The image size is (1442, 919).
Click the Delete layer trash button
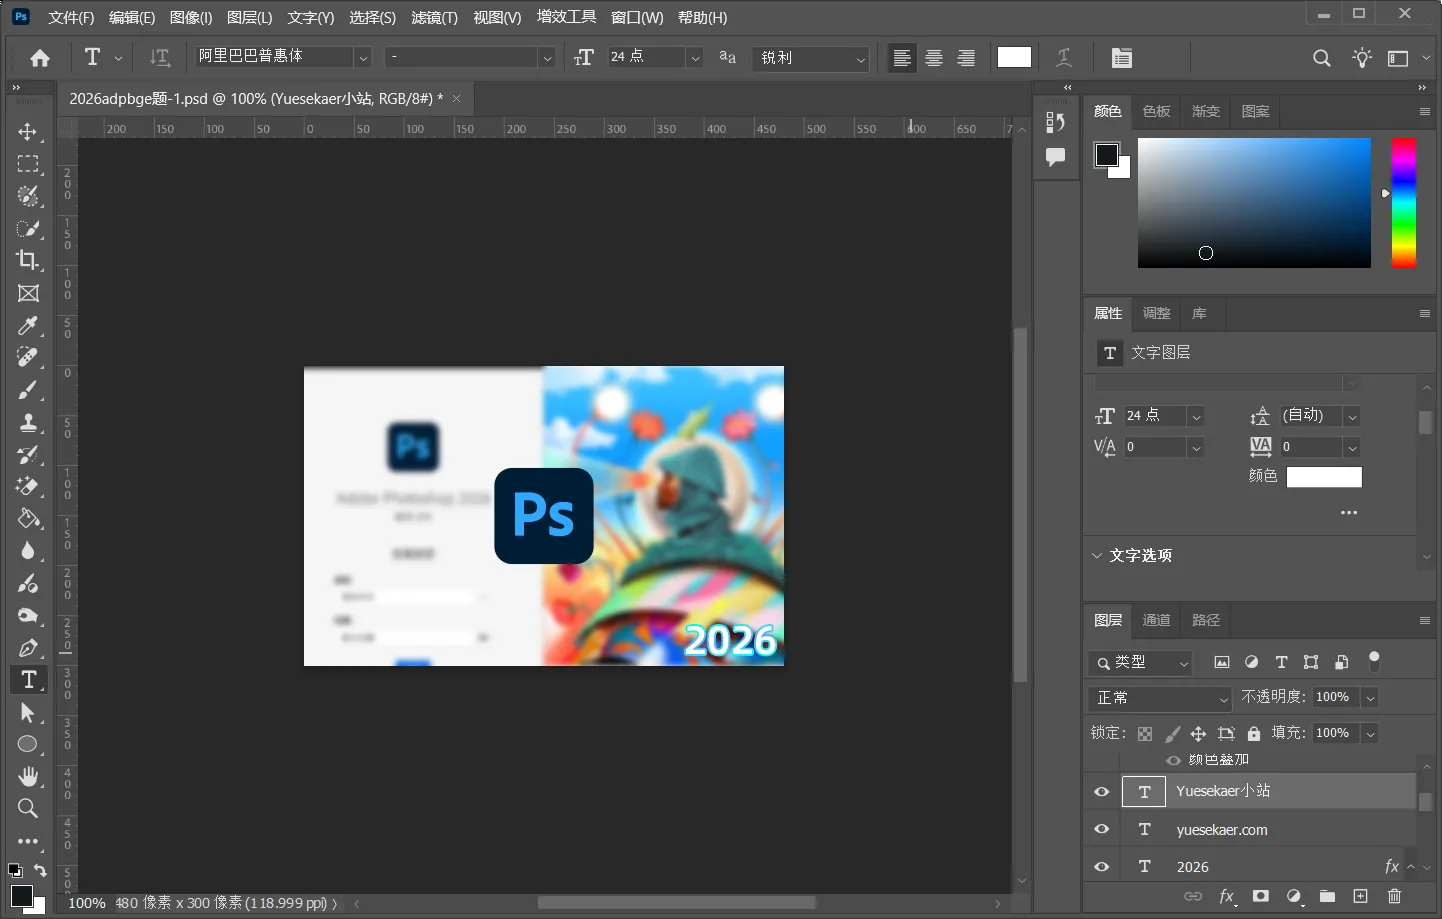point(1395,897)
